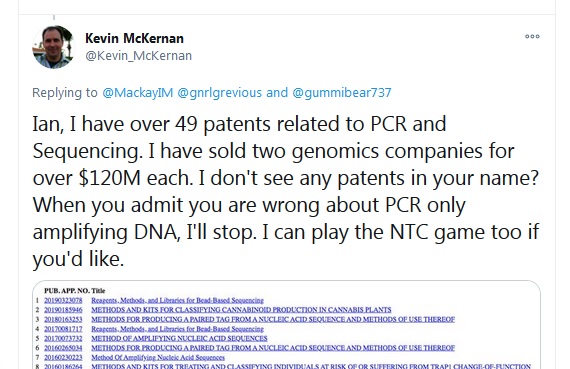Open the Kevin McKernan display name link
Screen dimensions: 570x369
134,38
